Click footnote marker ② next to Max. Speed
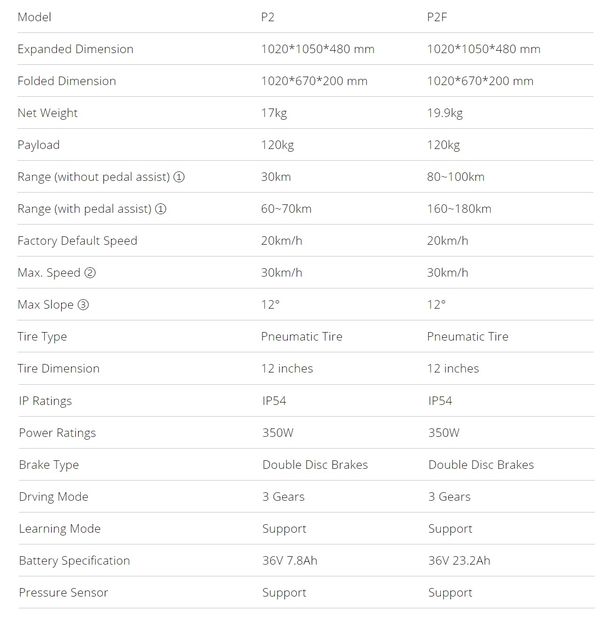Viewport: 600px width, 621px height. click(x=90, y=273)
